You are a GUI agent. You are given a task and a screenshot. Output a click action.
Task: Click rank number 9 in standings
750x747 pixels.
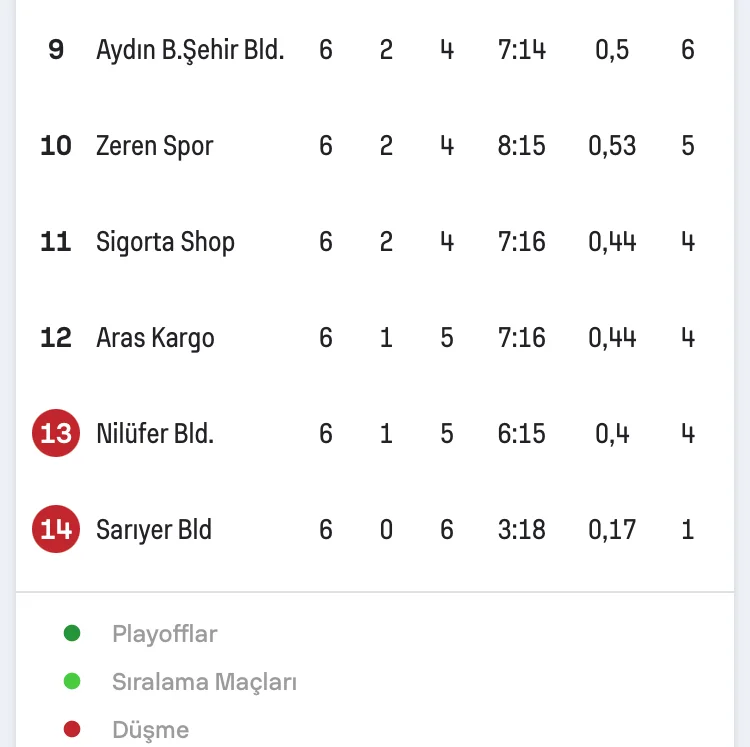(x=56, y=50)
